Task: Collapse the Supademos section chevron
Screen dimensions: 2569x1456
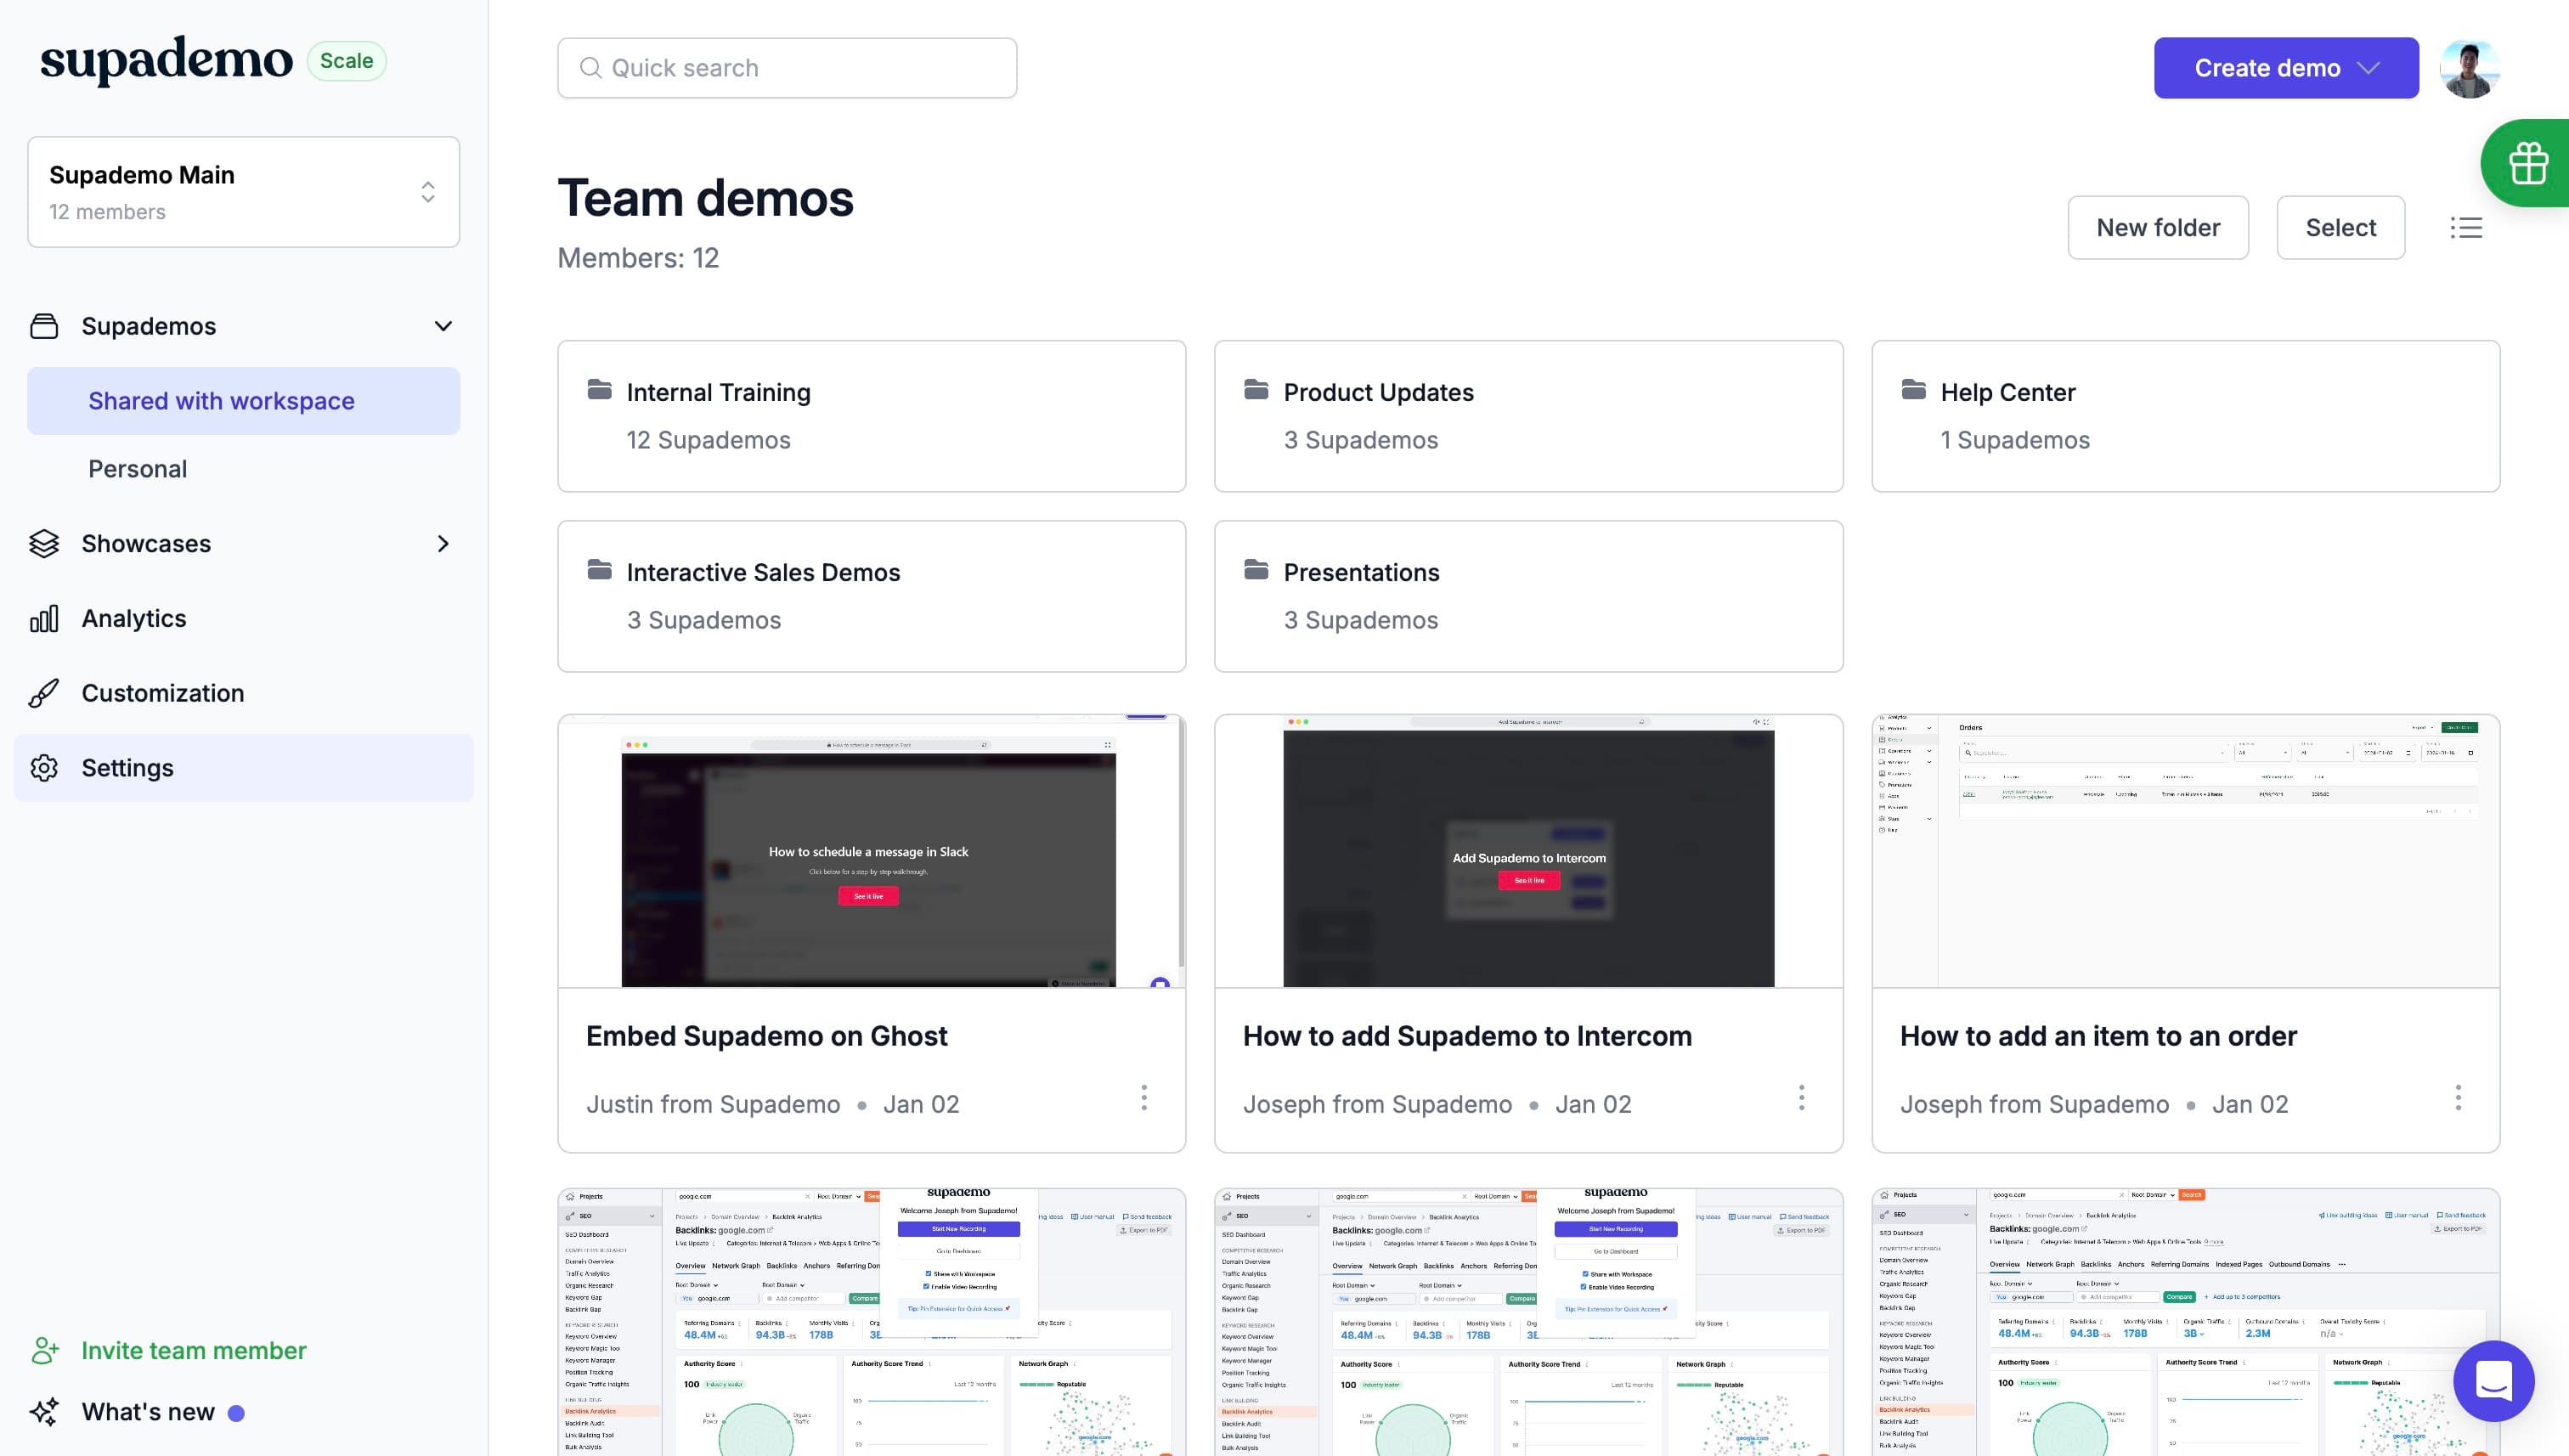Action: pyautogui.click(x=443, y=326)
